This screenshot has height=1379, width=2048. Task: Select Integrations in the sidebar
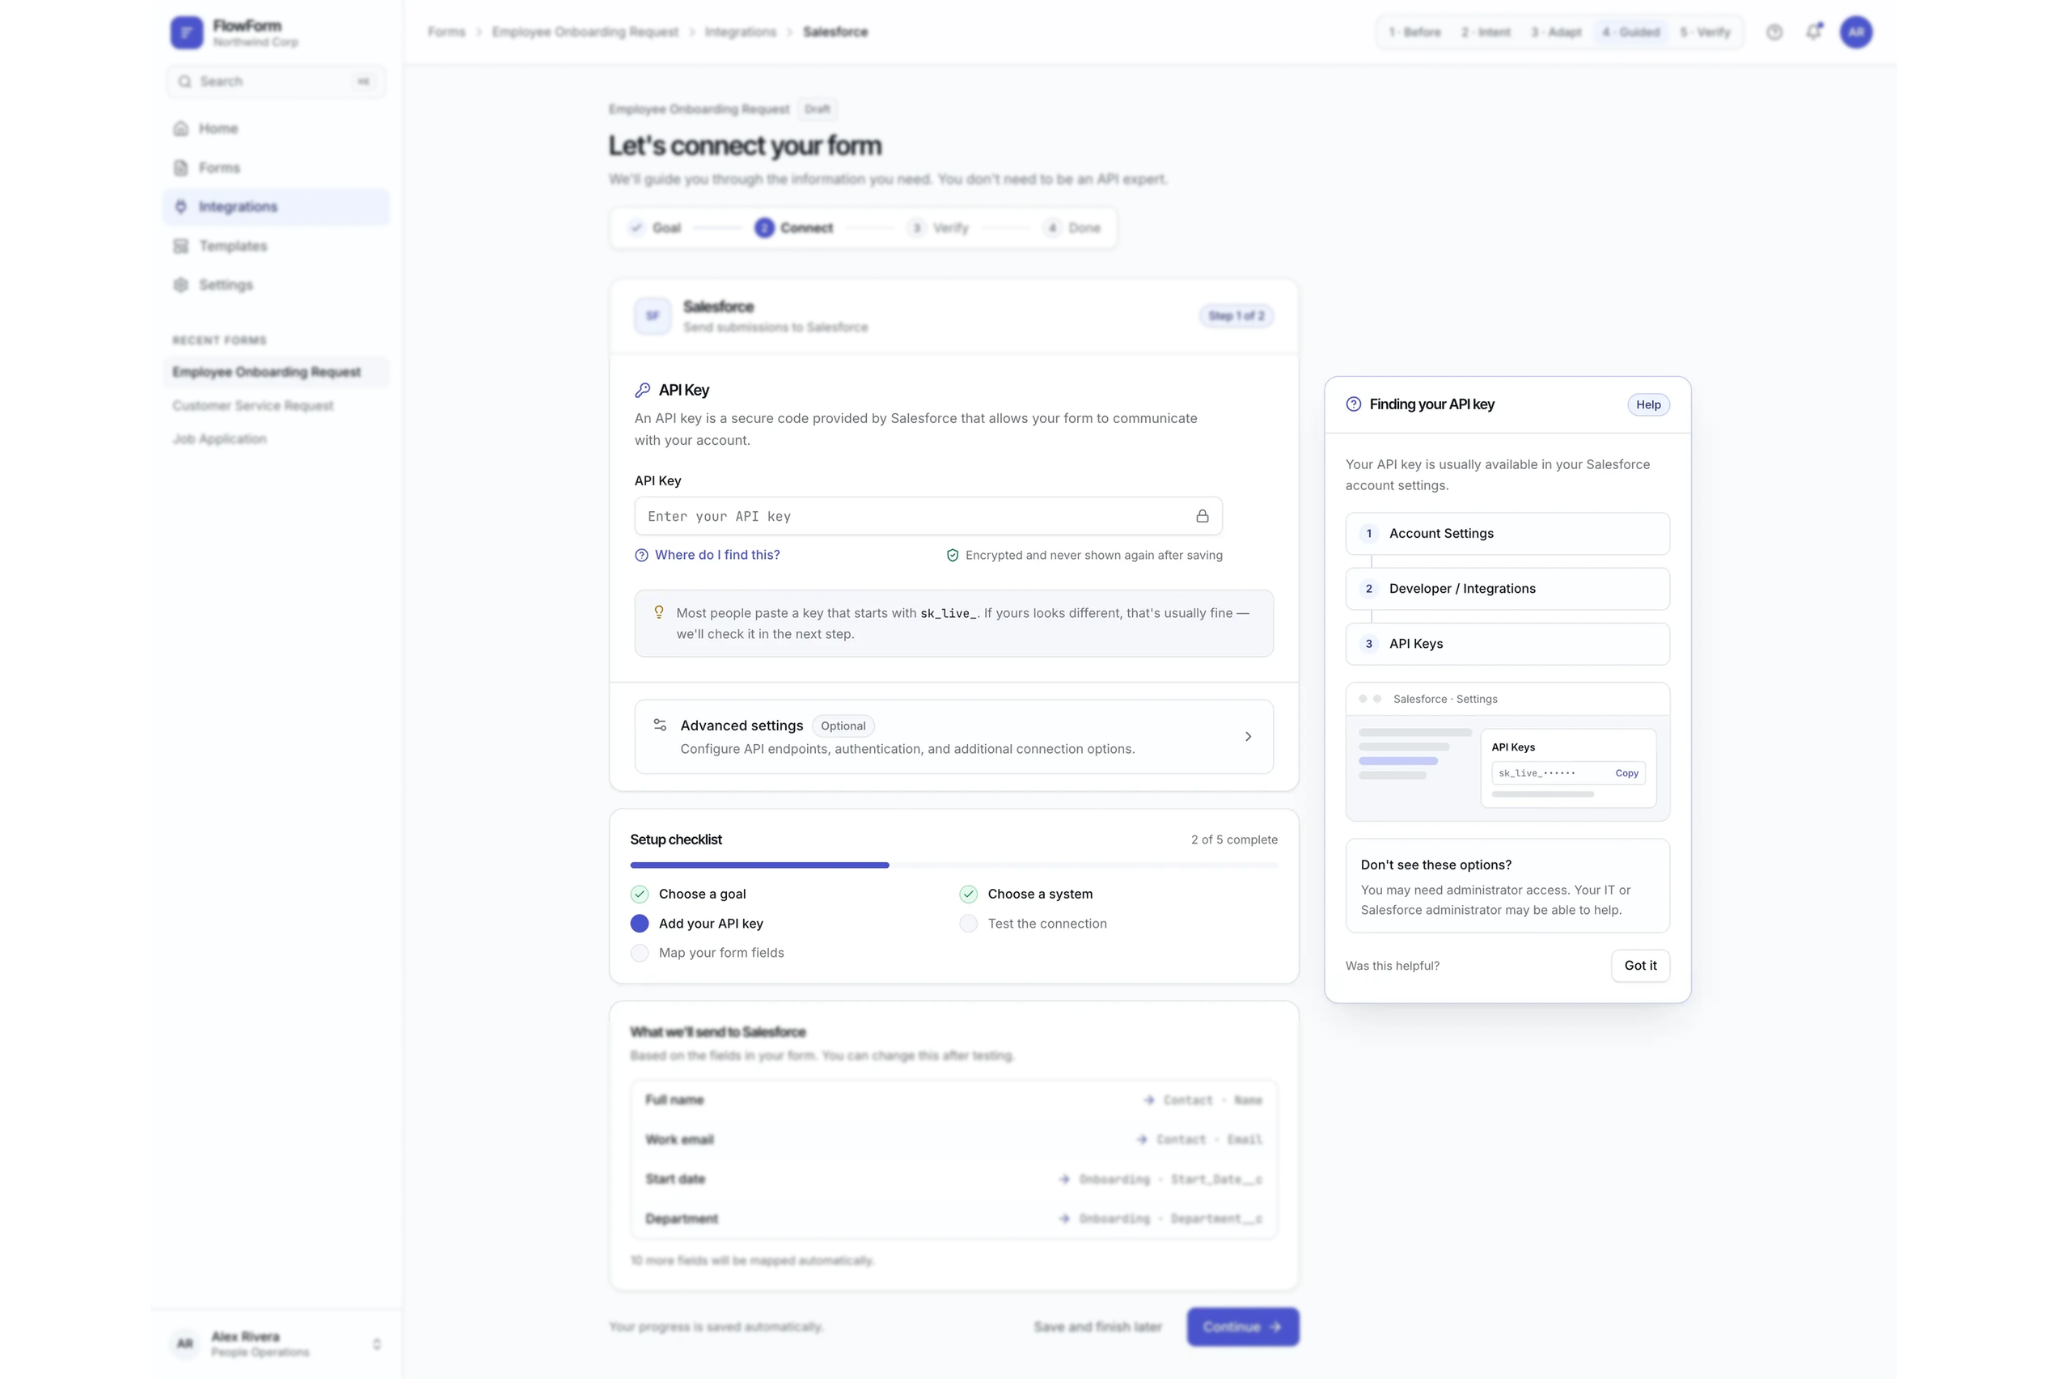click(x=276, y=206)
